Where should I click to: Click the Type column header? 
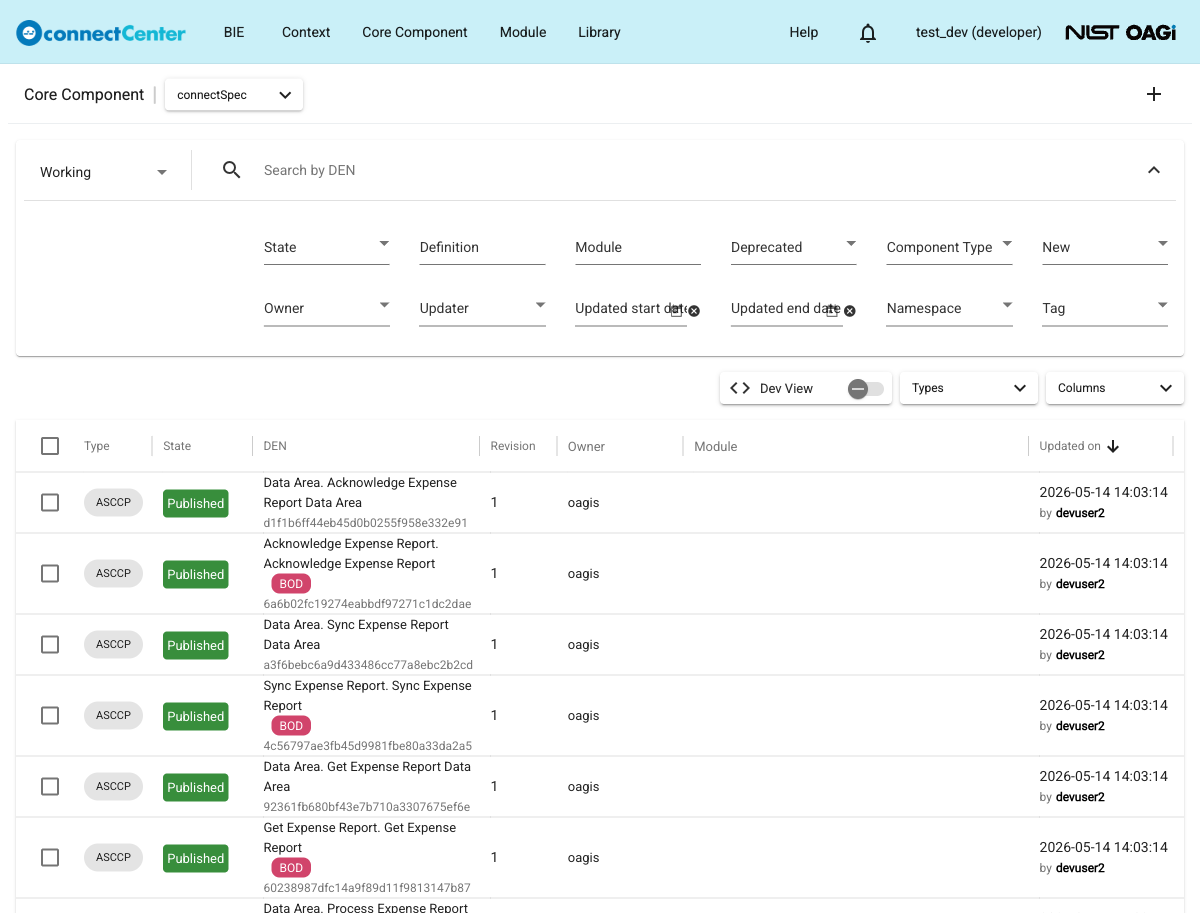click(97, 446)
